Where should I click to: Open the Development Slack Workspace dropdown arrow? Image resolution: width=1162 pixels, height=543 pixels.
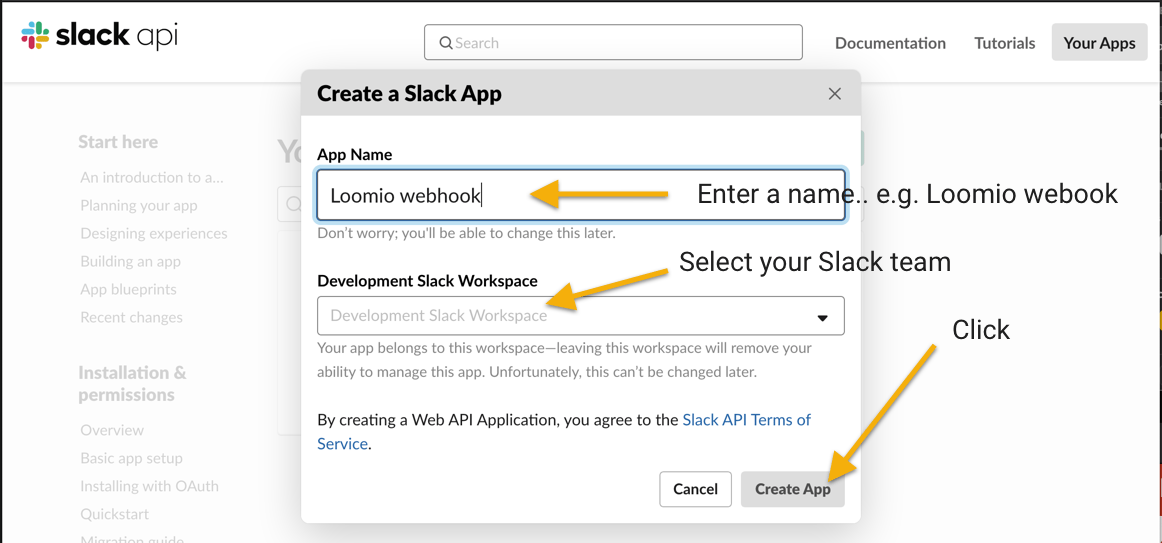click(822, 317)
